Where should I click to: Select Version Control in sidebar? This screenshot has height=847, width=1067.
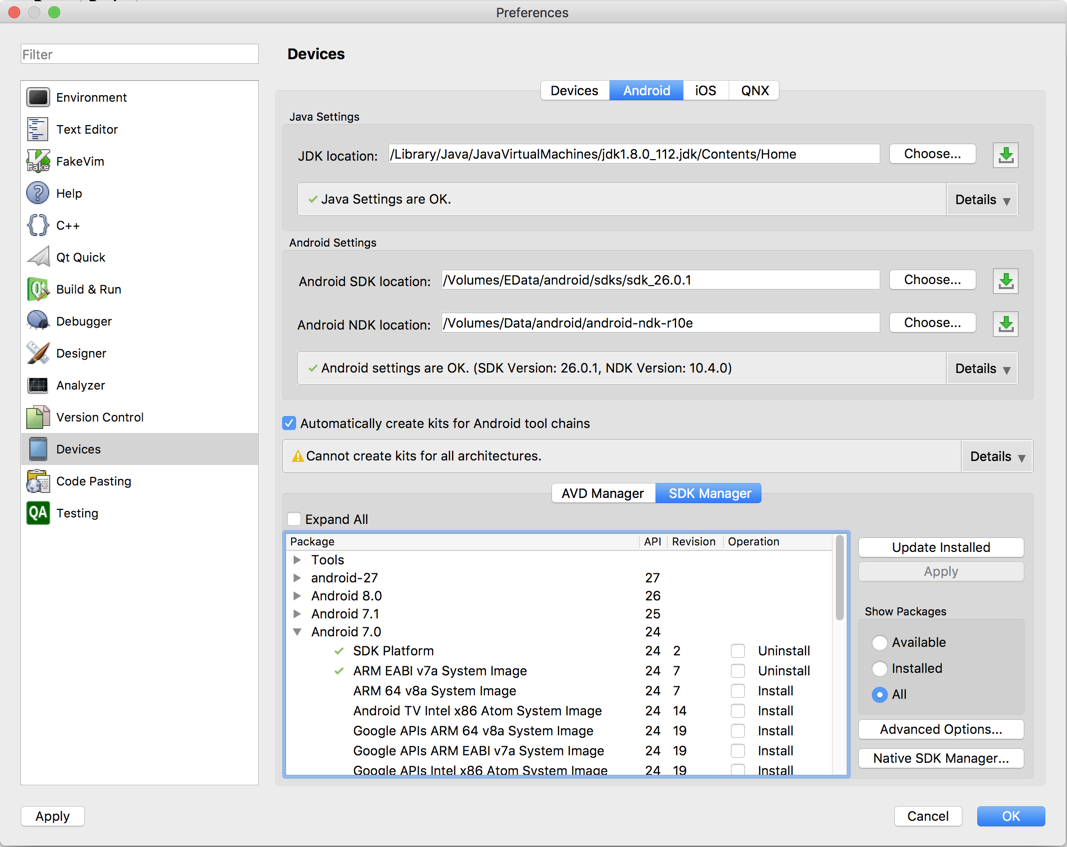99,417
